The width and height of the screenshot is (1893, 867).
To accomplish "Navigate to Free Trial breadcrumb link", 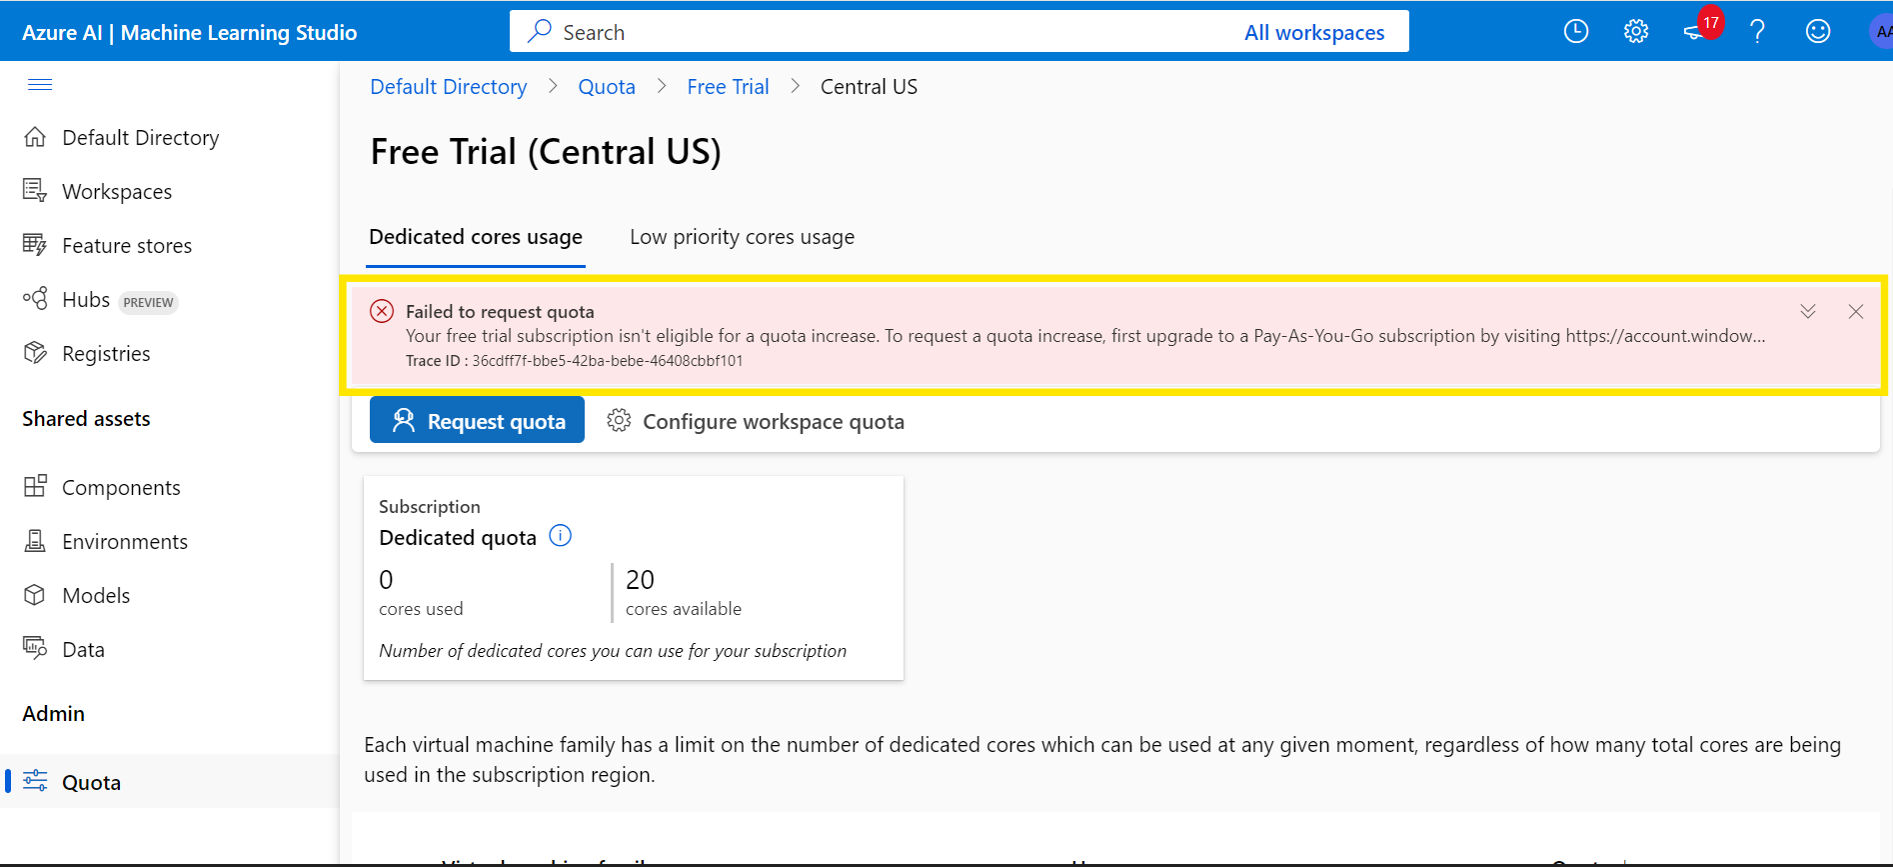I will click(x=728, y=87).
